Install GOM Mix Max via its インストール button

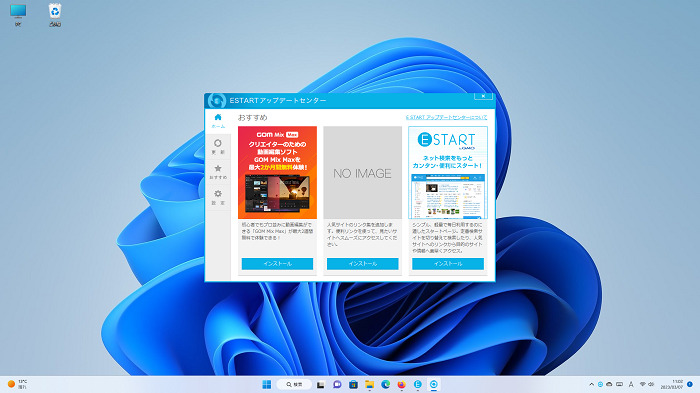coord(277,263)
